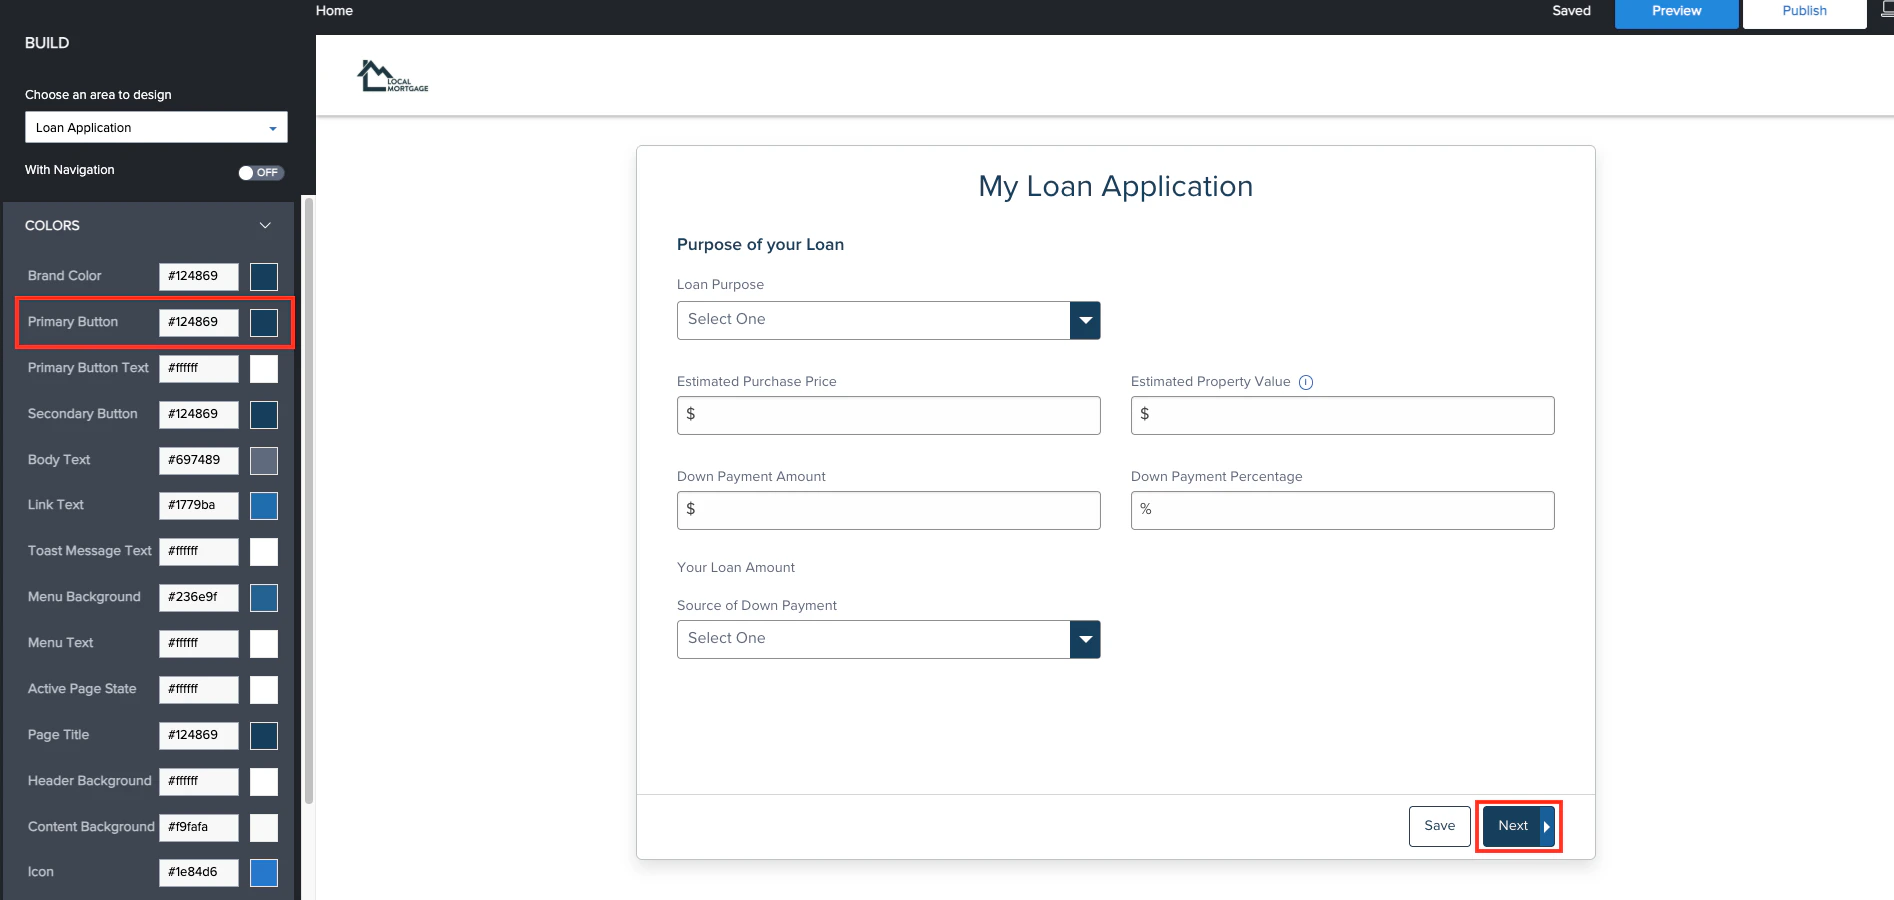Open the Source of Down Payment dropdown
This screenshot has height=900, width=1894.
[1085, 639]
